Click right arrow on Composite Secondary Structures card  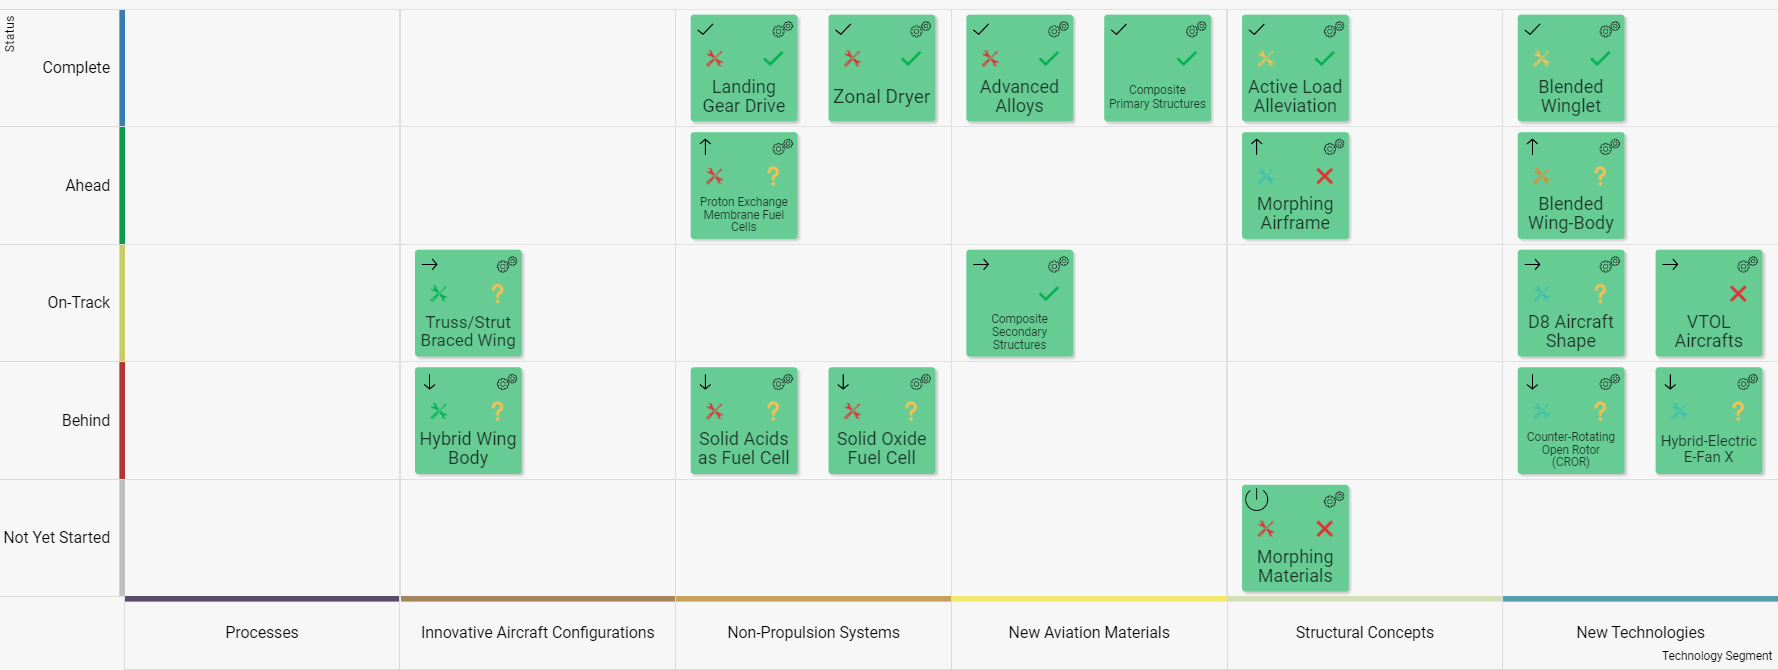(981, 265)
